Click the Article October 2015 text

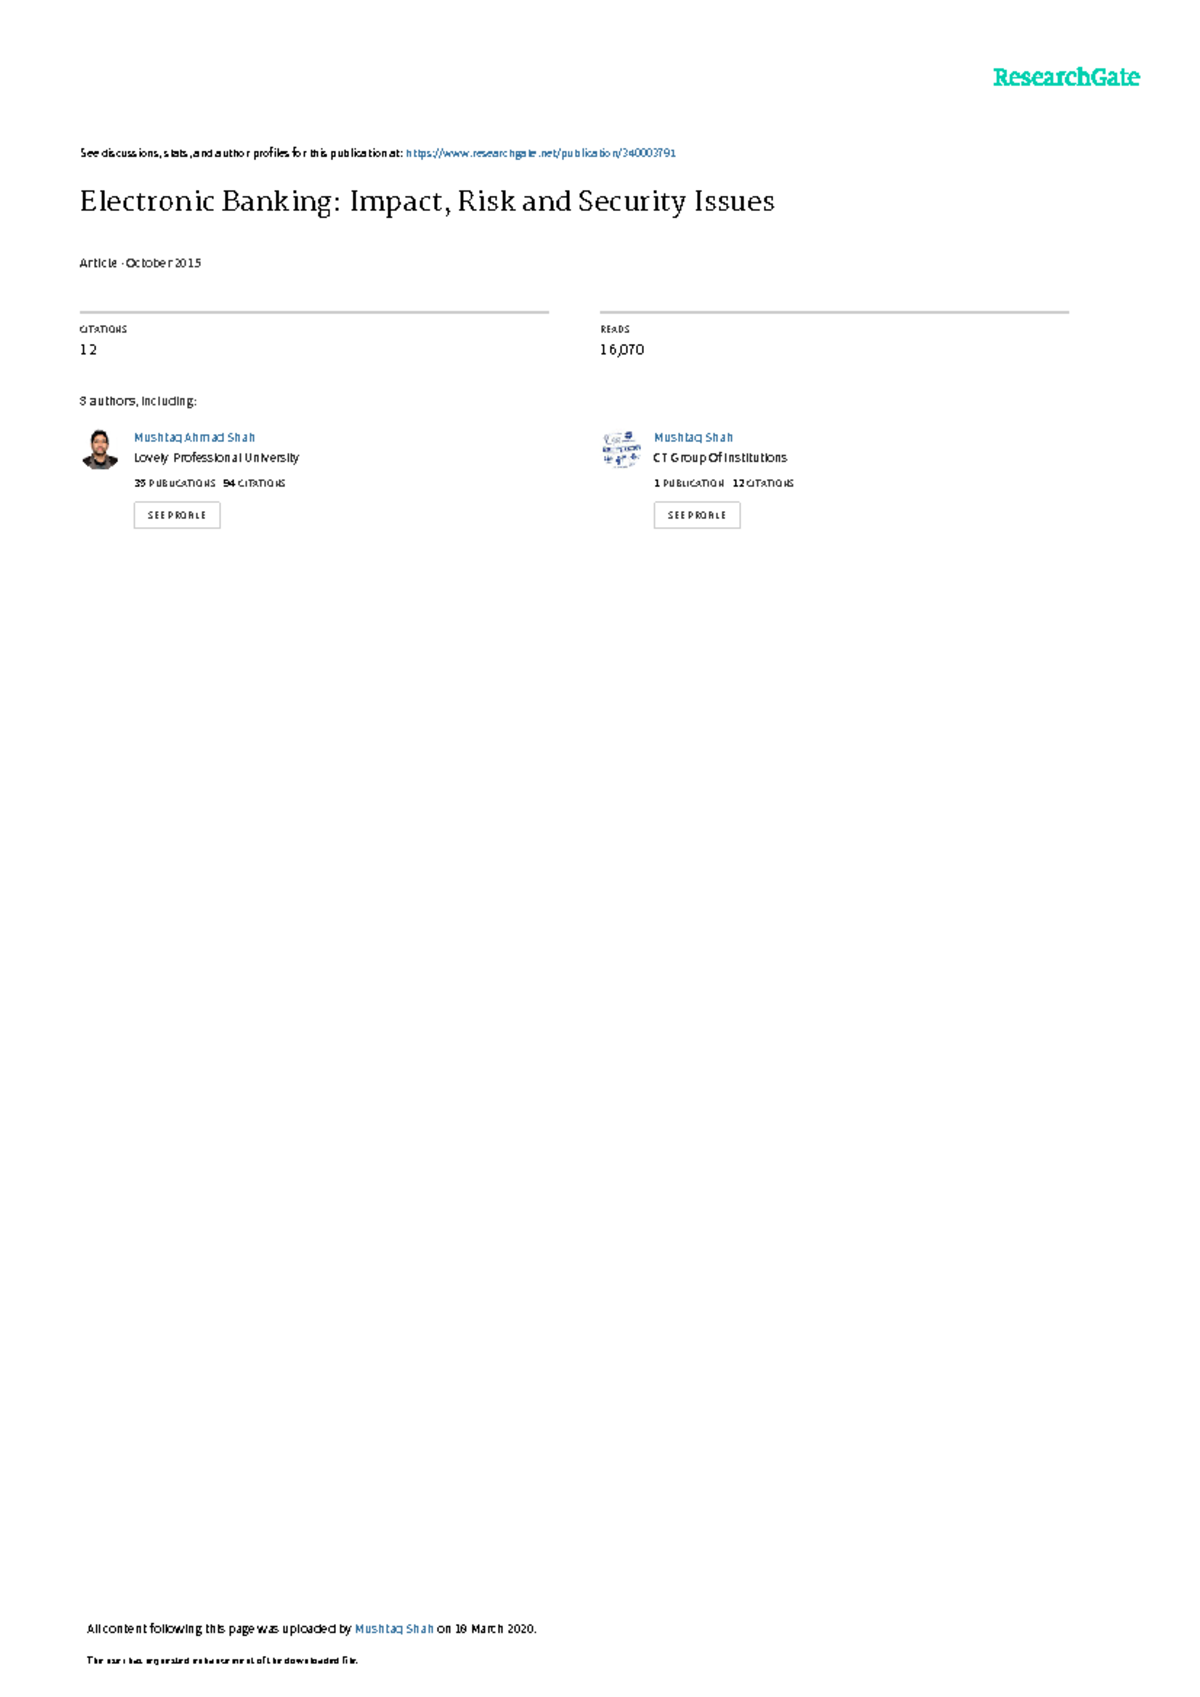[140, 263]
